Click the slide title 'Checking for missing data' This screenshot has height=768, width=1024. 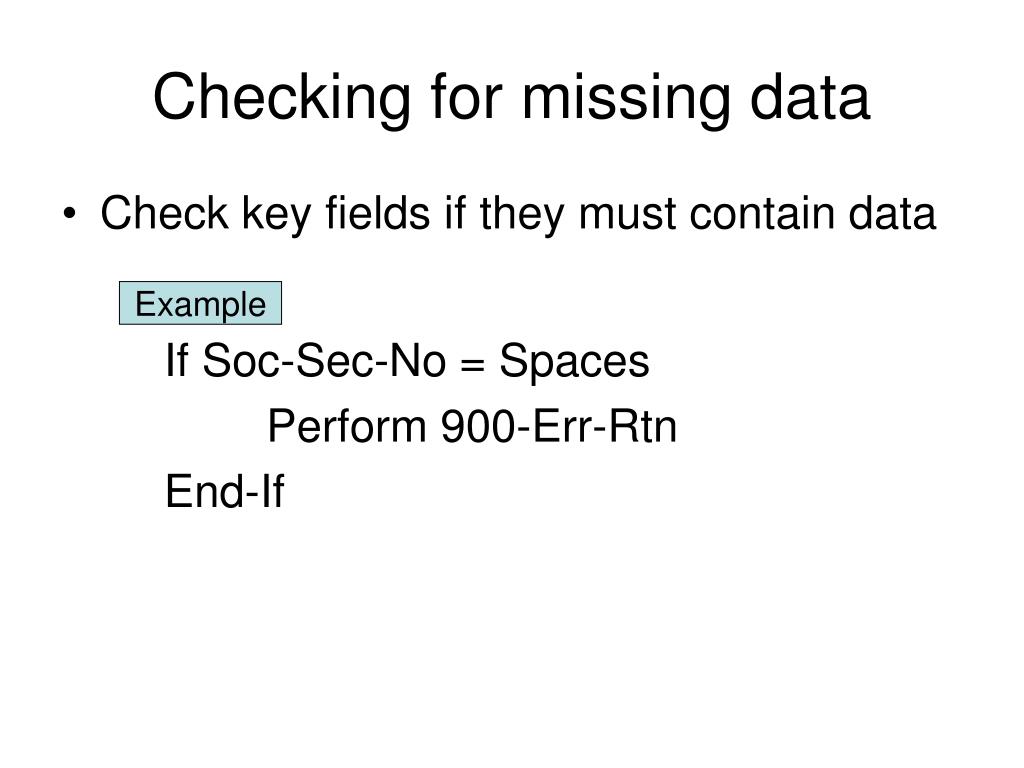point(511,98)
